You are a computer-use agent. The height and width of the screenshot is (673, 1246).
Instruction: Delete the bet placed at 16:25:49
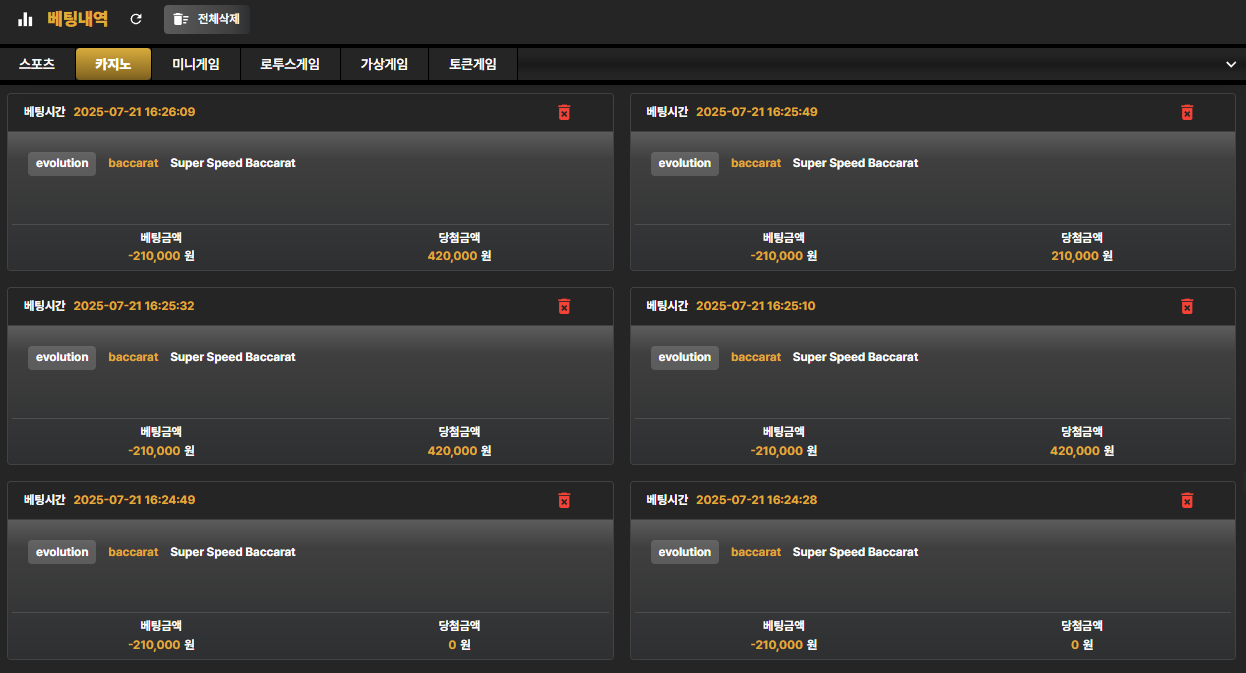pos(1187,112)
